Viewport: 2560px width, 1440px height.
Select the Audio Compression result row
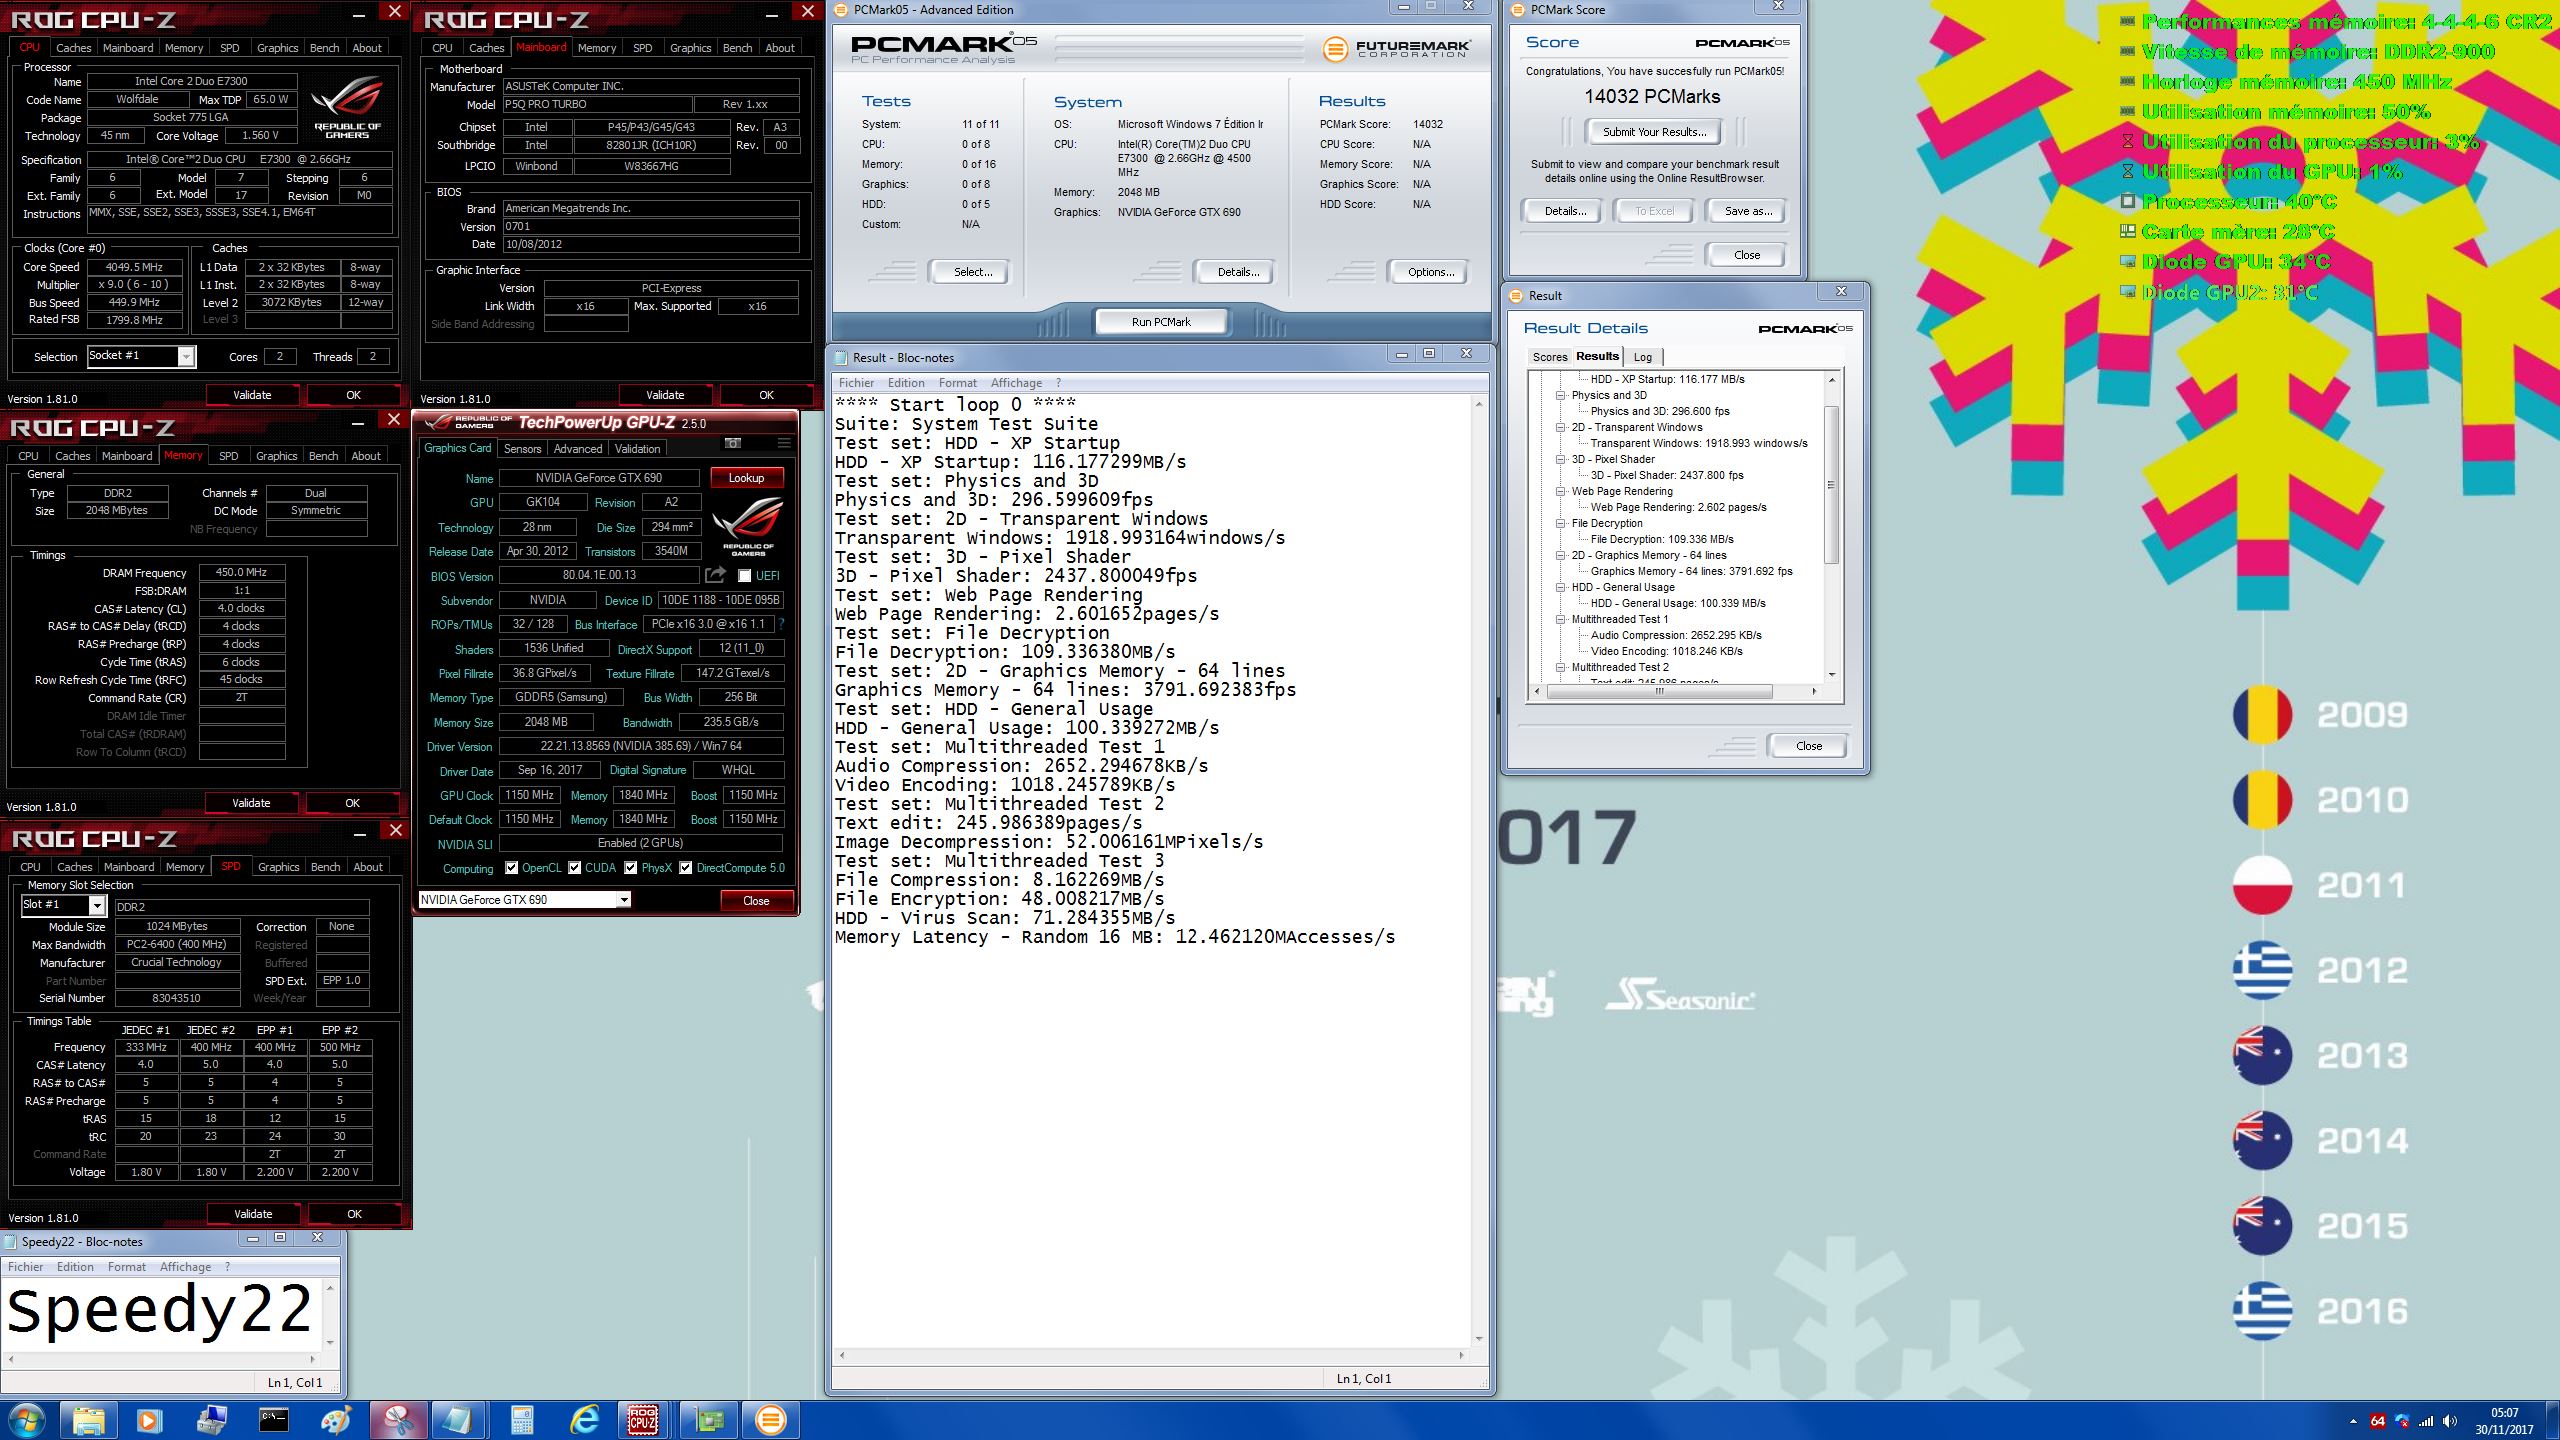point(1676,635)
